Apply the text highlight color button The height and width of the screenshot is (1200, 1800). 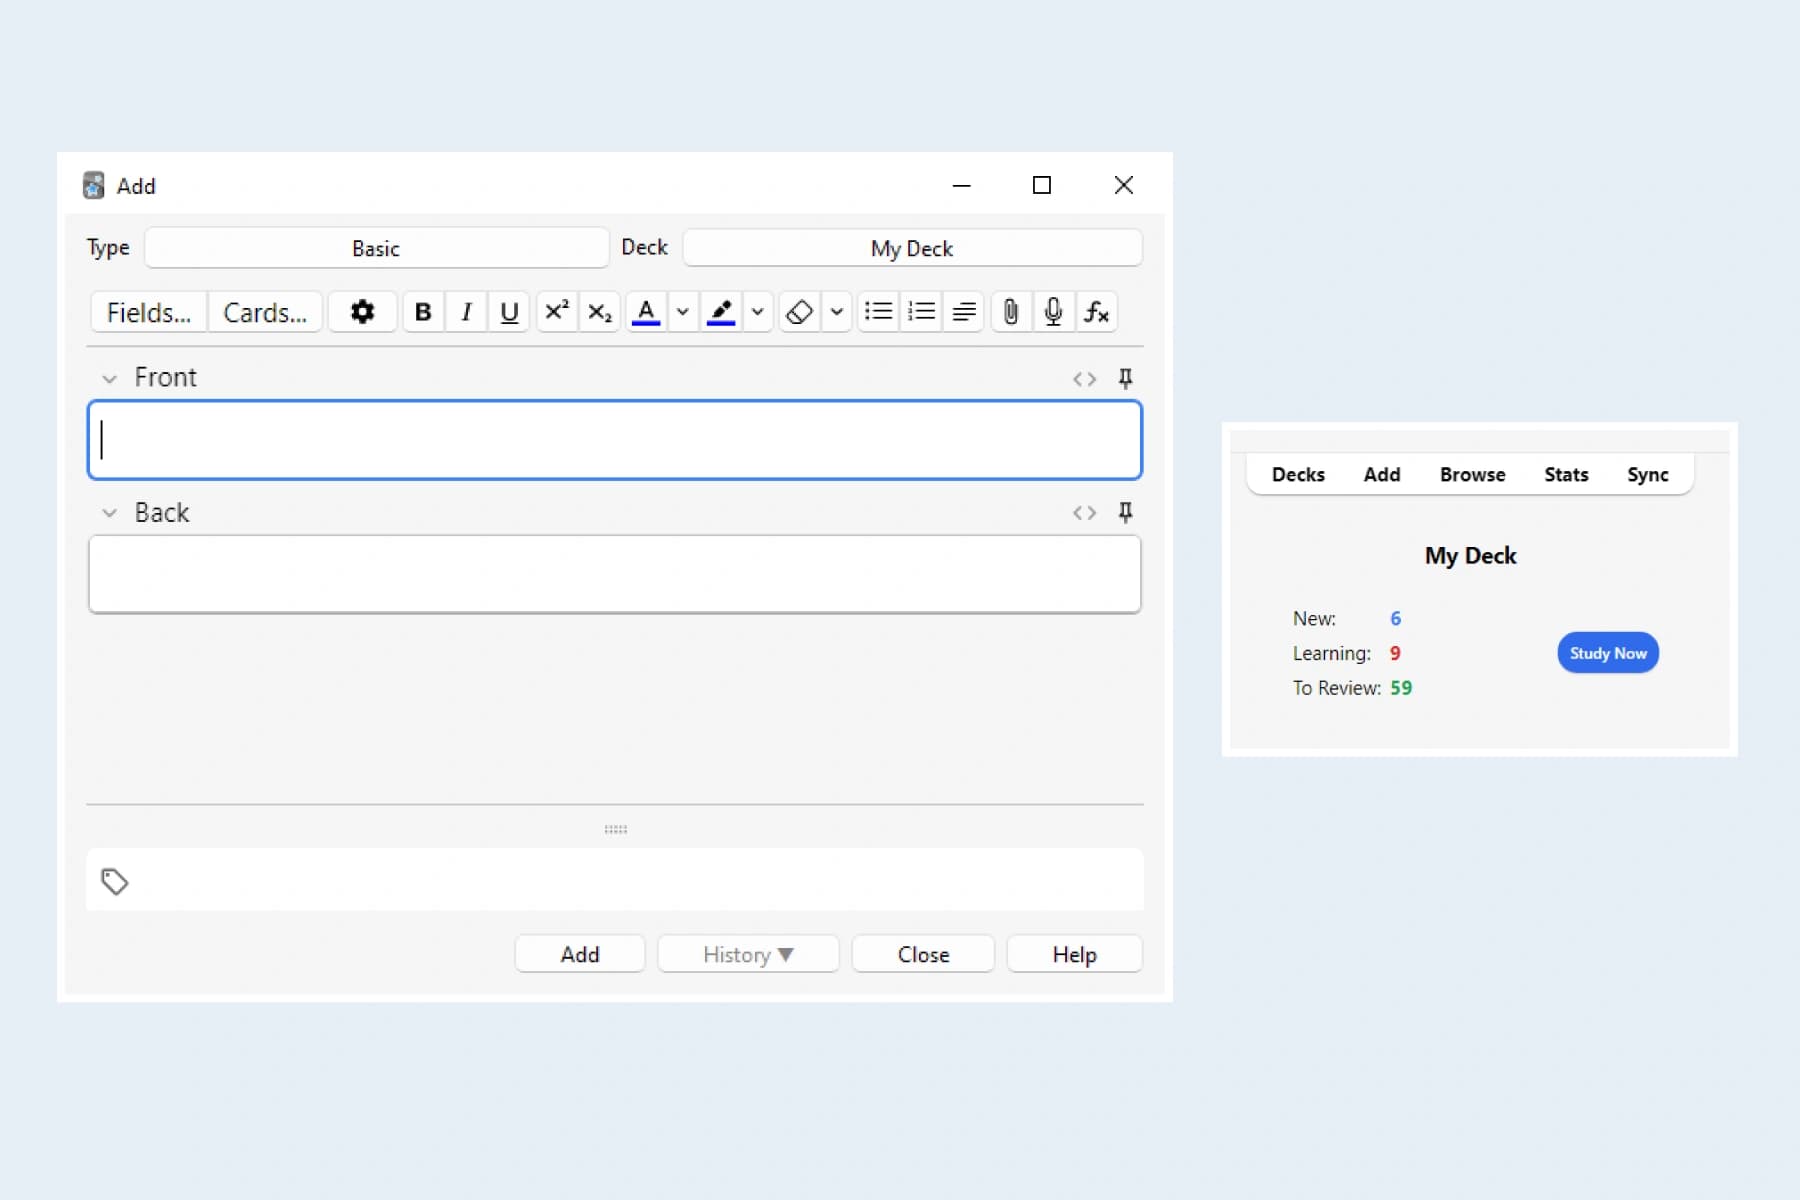coord(721,312)
